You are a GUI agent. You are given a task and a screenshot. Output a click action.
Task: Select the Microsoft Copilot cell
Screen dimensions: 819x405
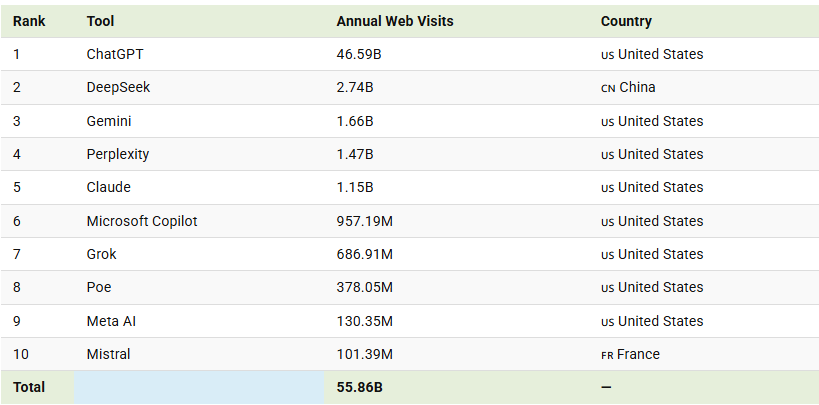(x=142, y=221)
